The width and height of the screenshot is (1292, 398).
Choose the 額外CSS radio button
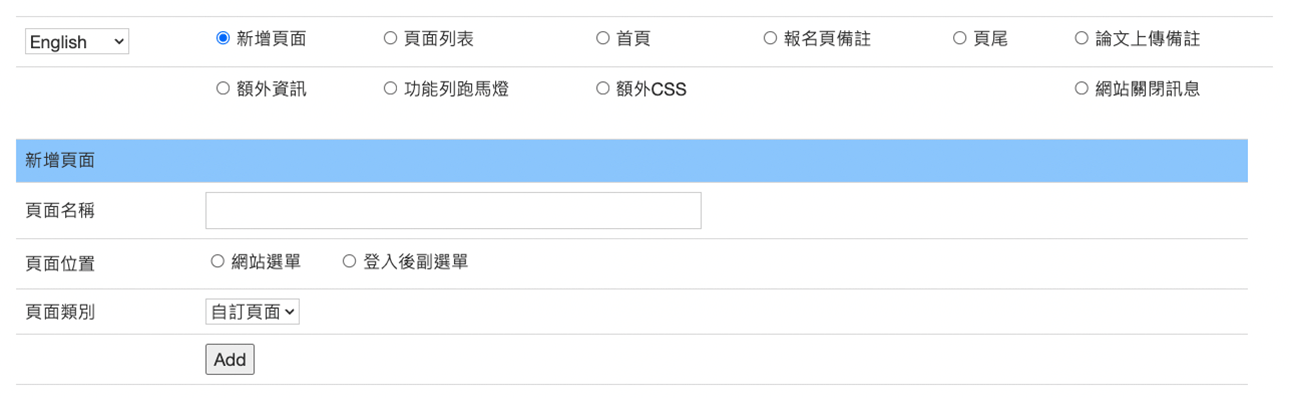[603, 89]
